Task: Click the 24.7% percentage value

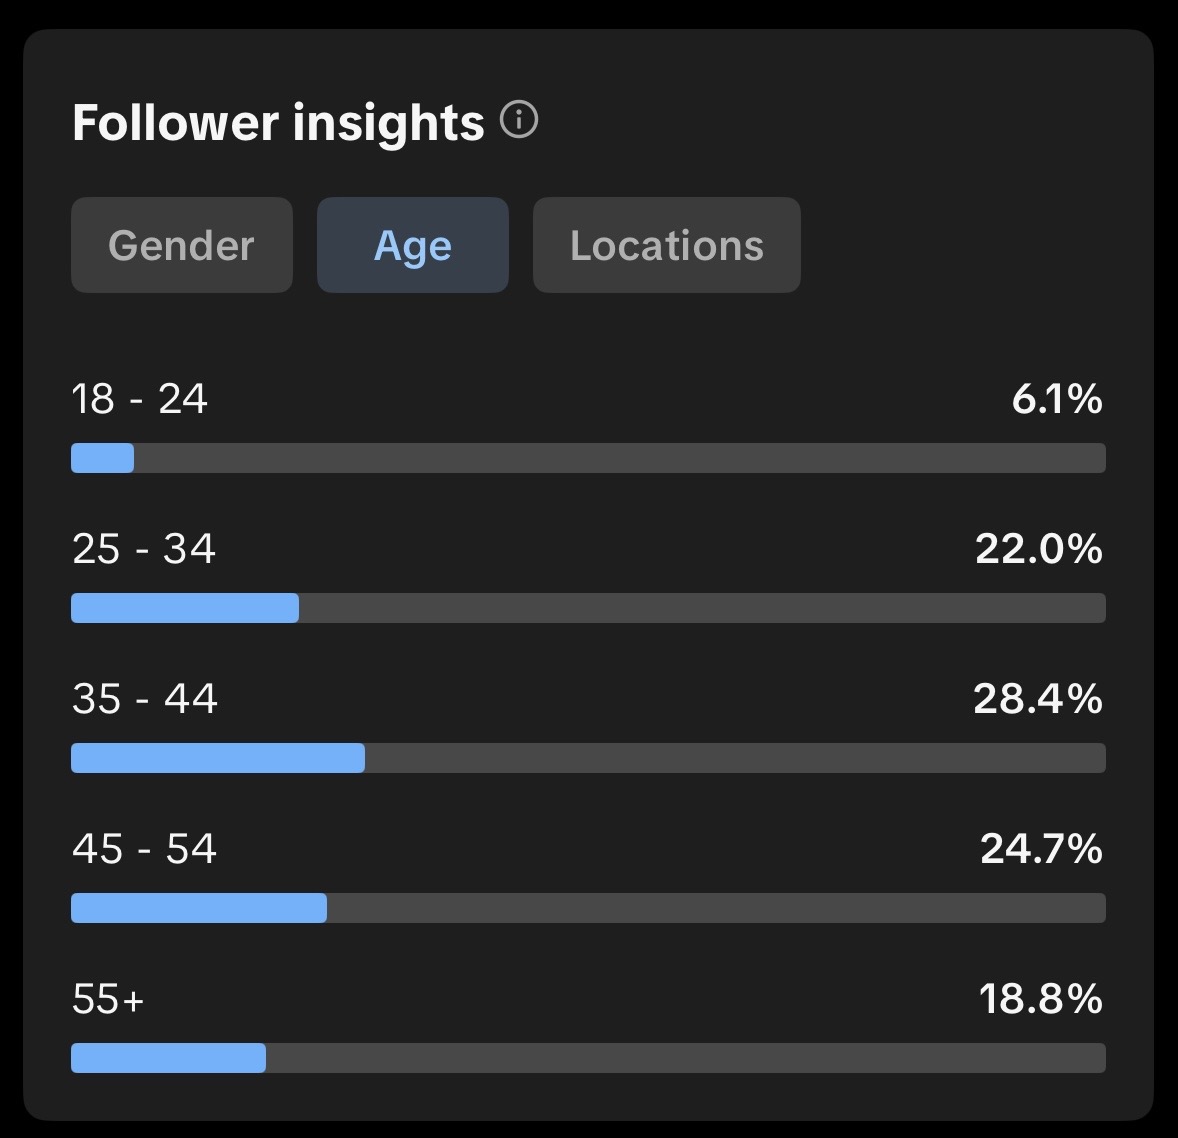Action: click(x=1041, y=849)
